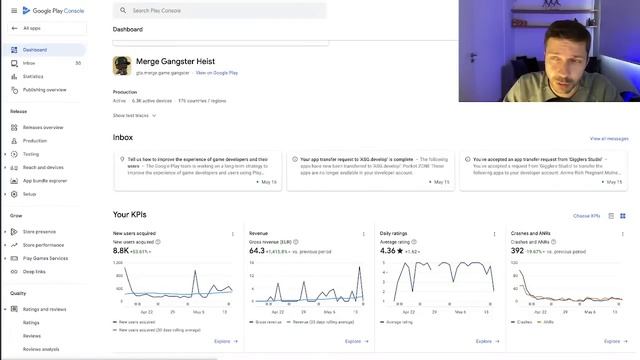This screenshot has width=640, height=360.
Task: Open Releases overview in sidebar
Action: pyautogui.click(x=44, y=127)
